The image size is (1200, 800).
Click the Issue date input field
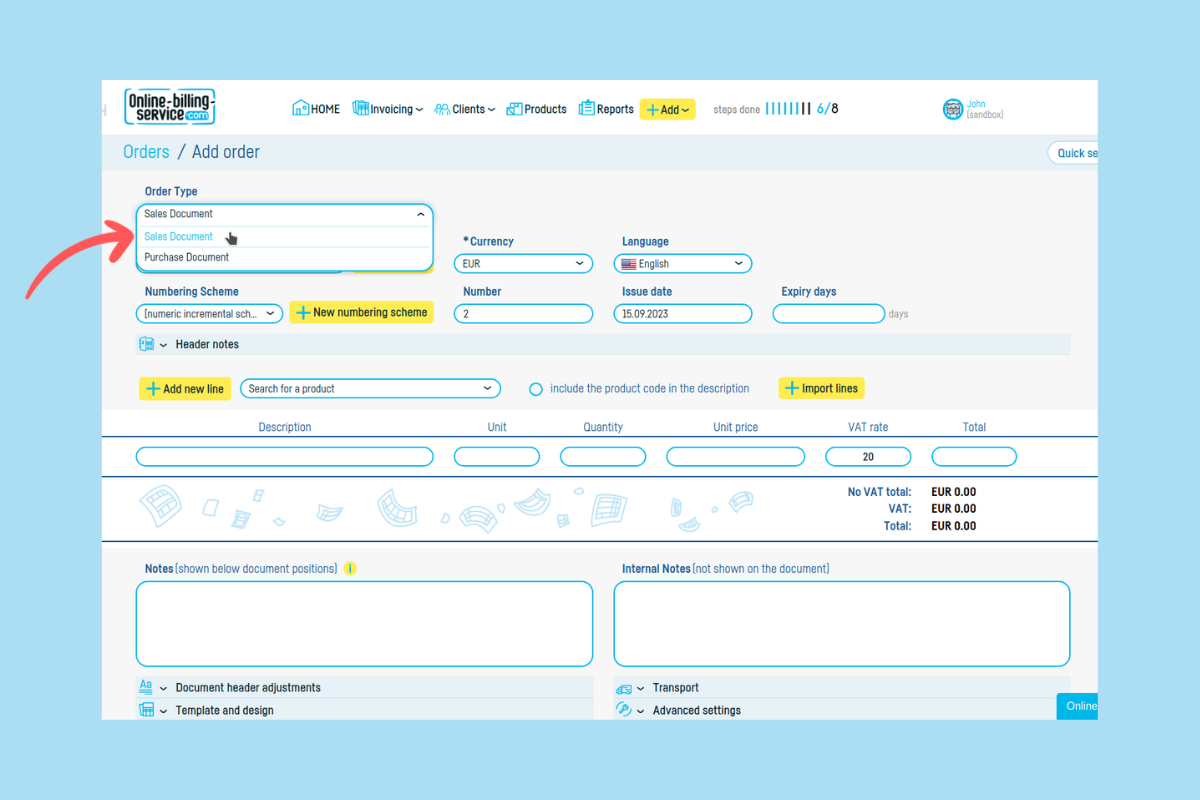pos(682,314)
